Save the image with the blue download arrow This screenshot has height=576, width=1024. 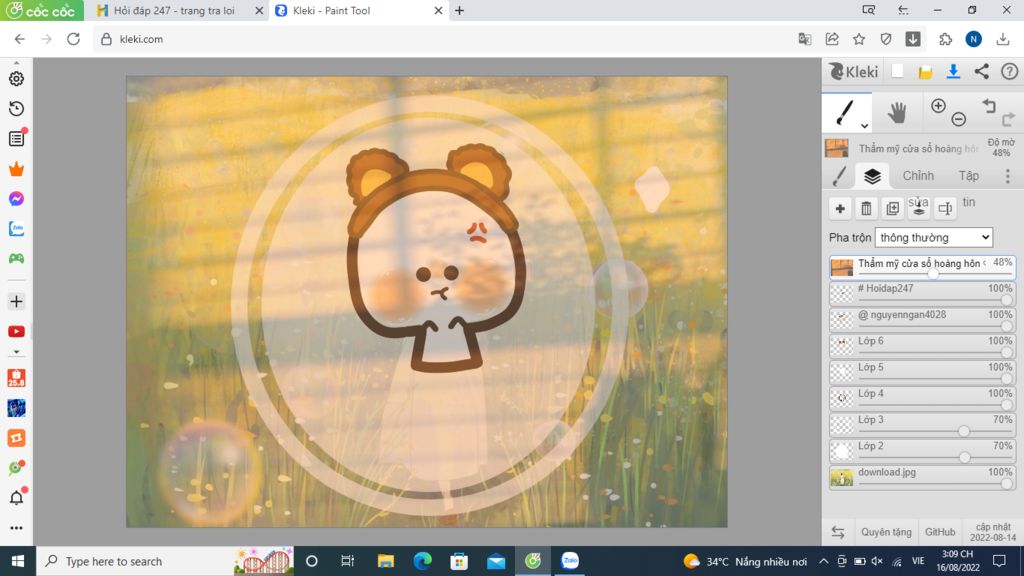pyautogui.click(x=953, y=71)
